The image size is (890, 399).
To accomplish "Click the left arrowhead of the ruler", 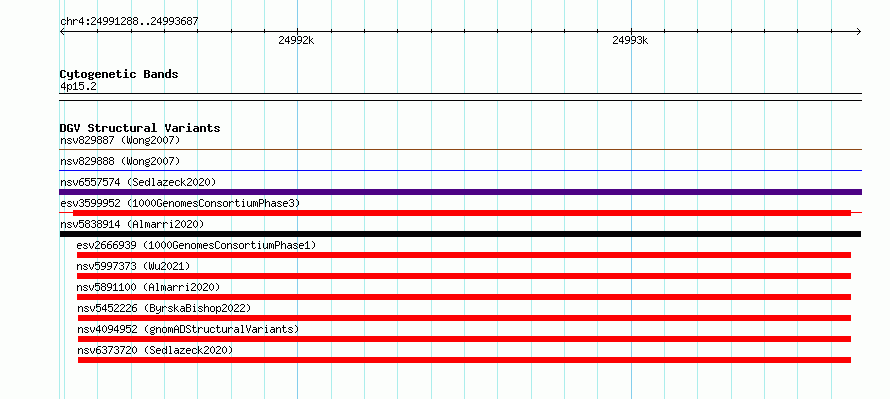I will [x=62, y=31].
